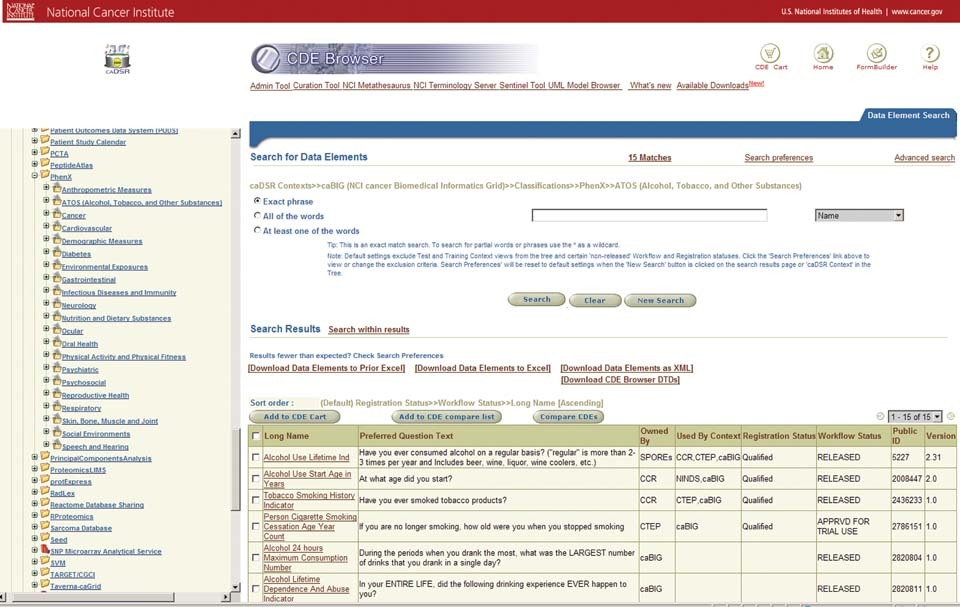Open the Advanced search link

pyautogui.click(x=924, y=157)
